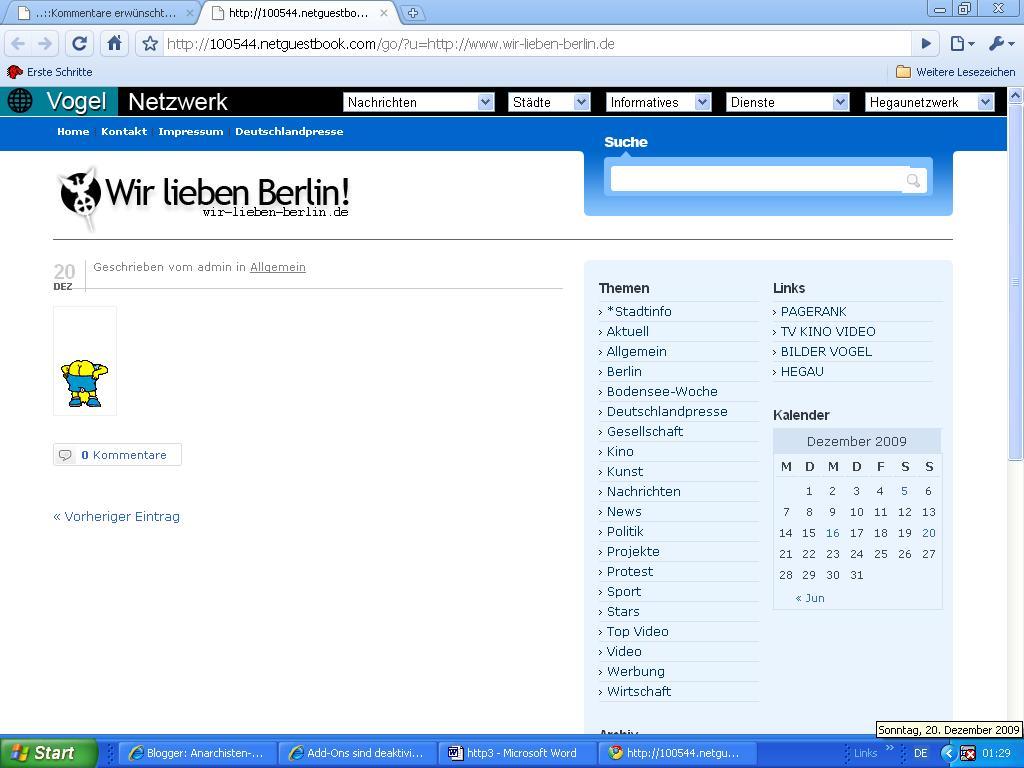The width and height of the screenshot is (1024, 768).
Task: Open the wrench settings menu
Action: tap(999, 43)
